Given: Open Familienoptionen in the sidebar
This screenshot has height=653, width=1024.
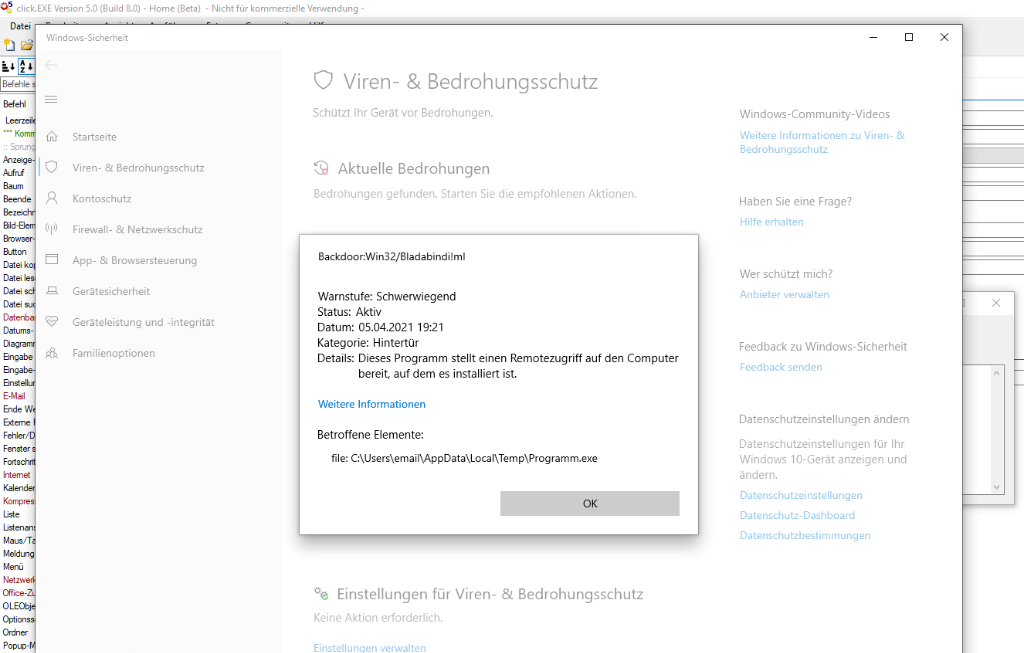Looking at the screenshot, I should 114,353.
